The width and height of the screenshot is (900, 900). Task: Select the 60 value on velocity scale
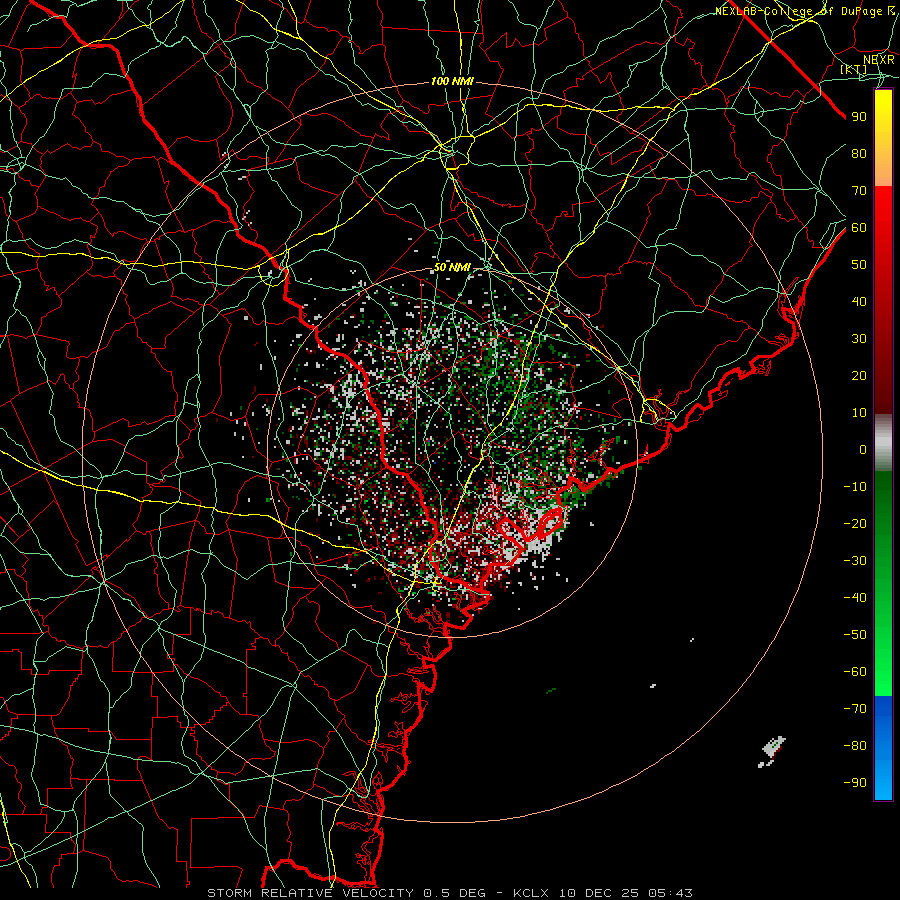pos(859,227)
